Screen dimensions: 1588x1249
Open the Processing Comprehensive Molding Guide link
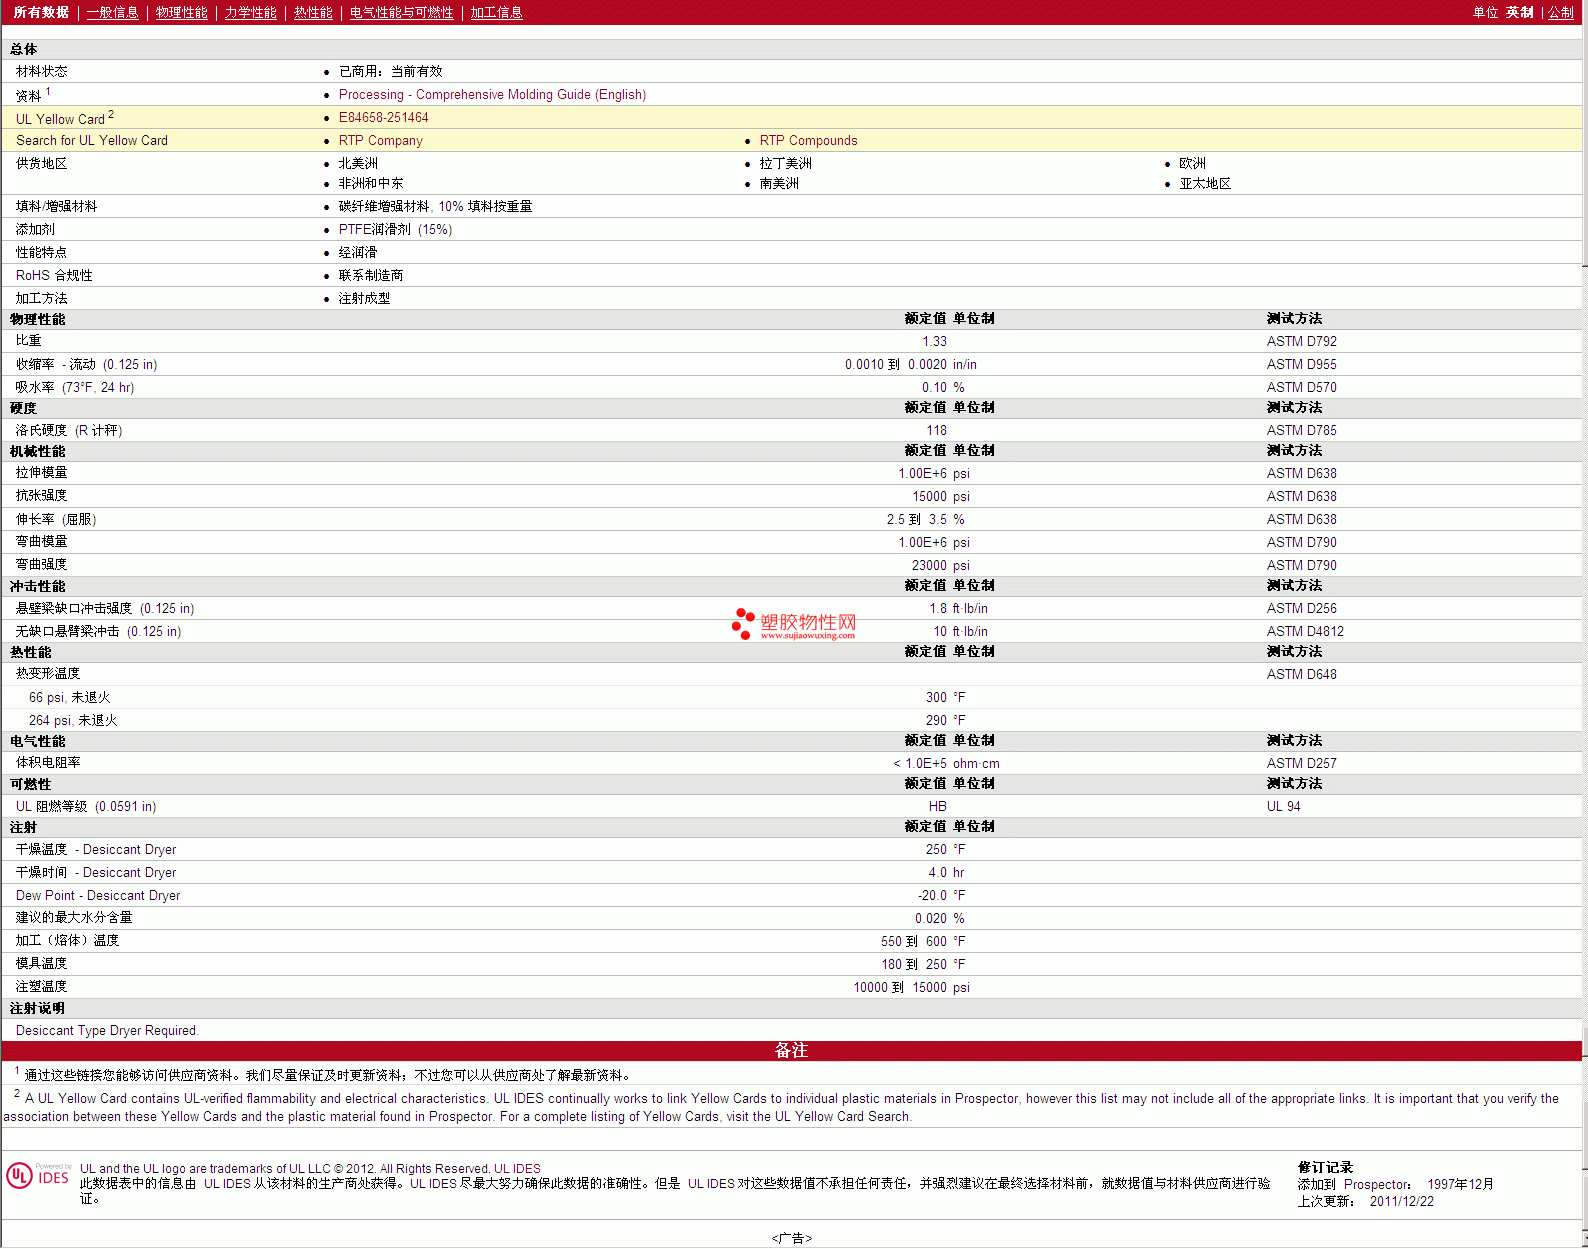pyautogui.click(x=492, y=94)
